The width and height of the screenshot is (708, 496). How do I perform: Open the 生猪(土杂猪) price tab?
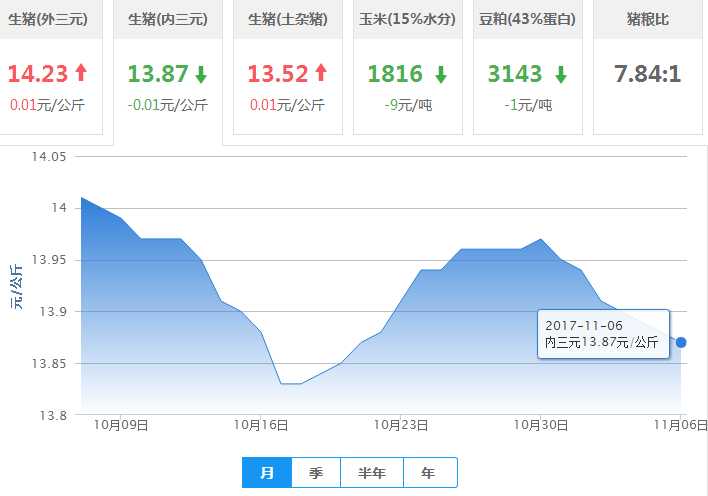288,19
